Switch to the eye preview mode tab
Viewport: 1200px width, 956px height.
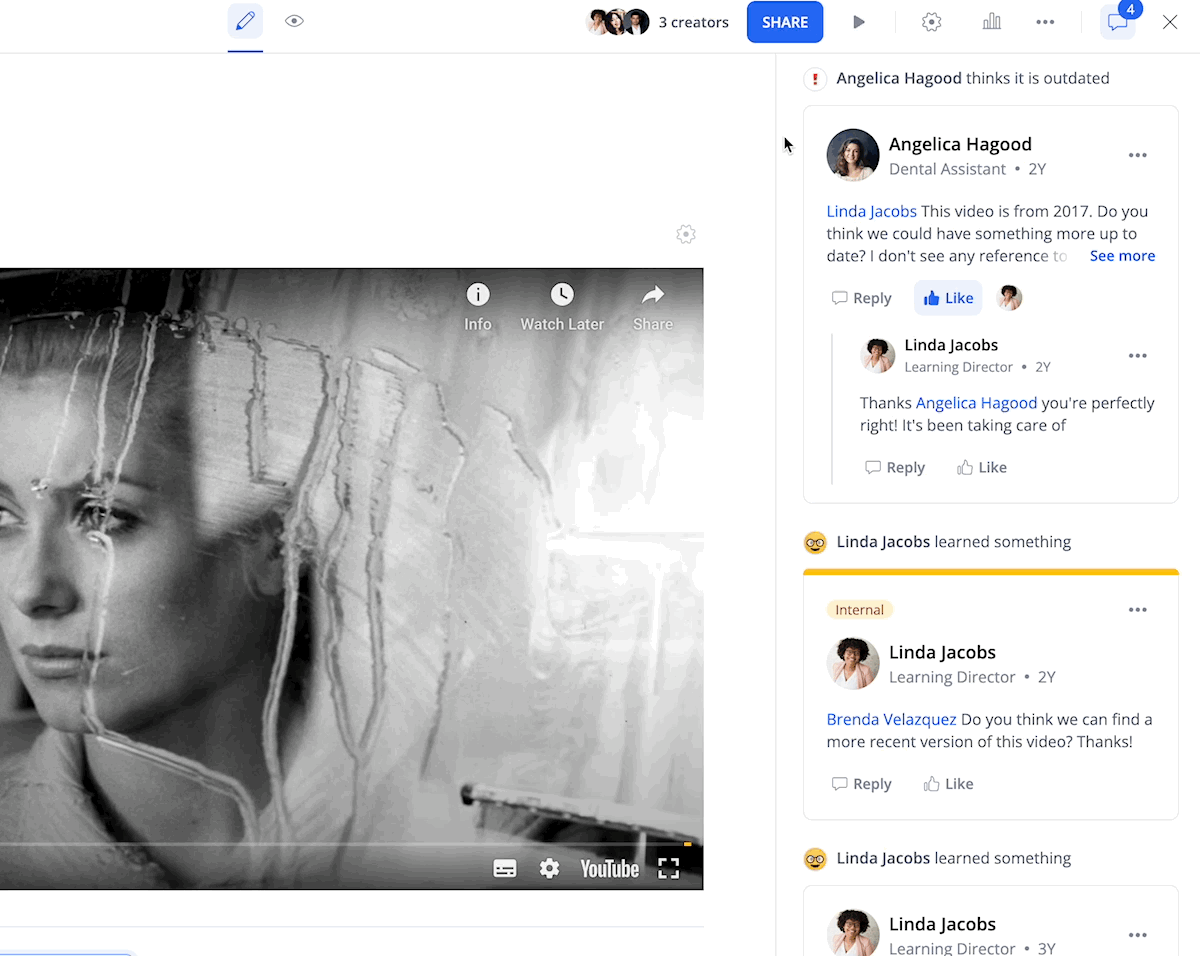pyautogui.click(x=294, y=21)
